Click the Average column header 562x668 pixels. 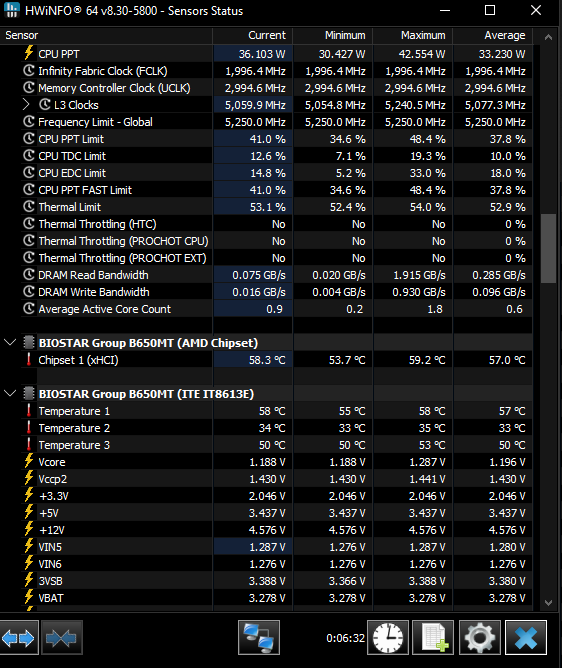pos(493,35)
